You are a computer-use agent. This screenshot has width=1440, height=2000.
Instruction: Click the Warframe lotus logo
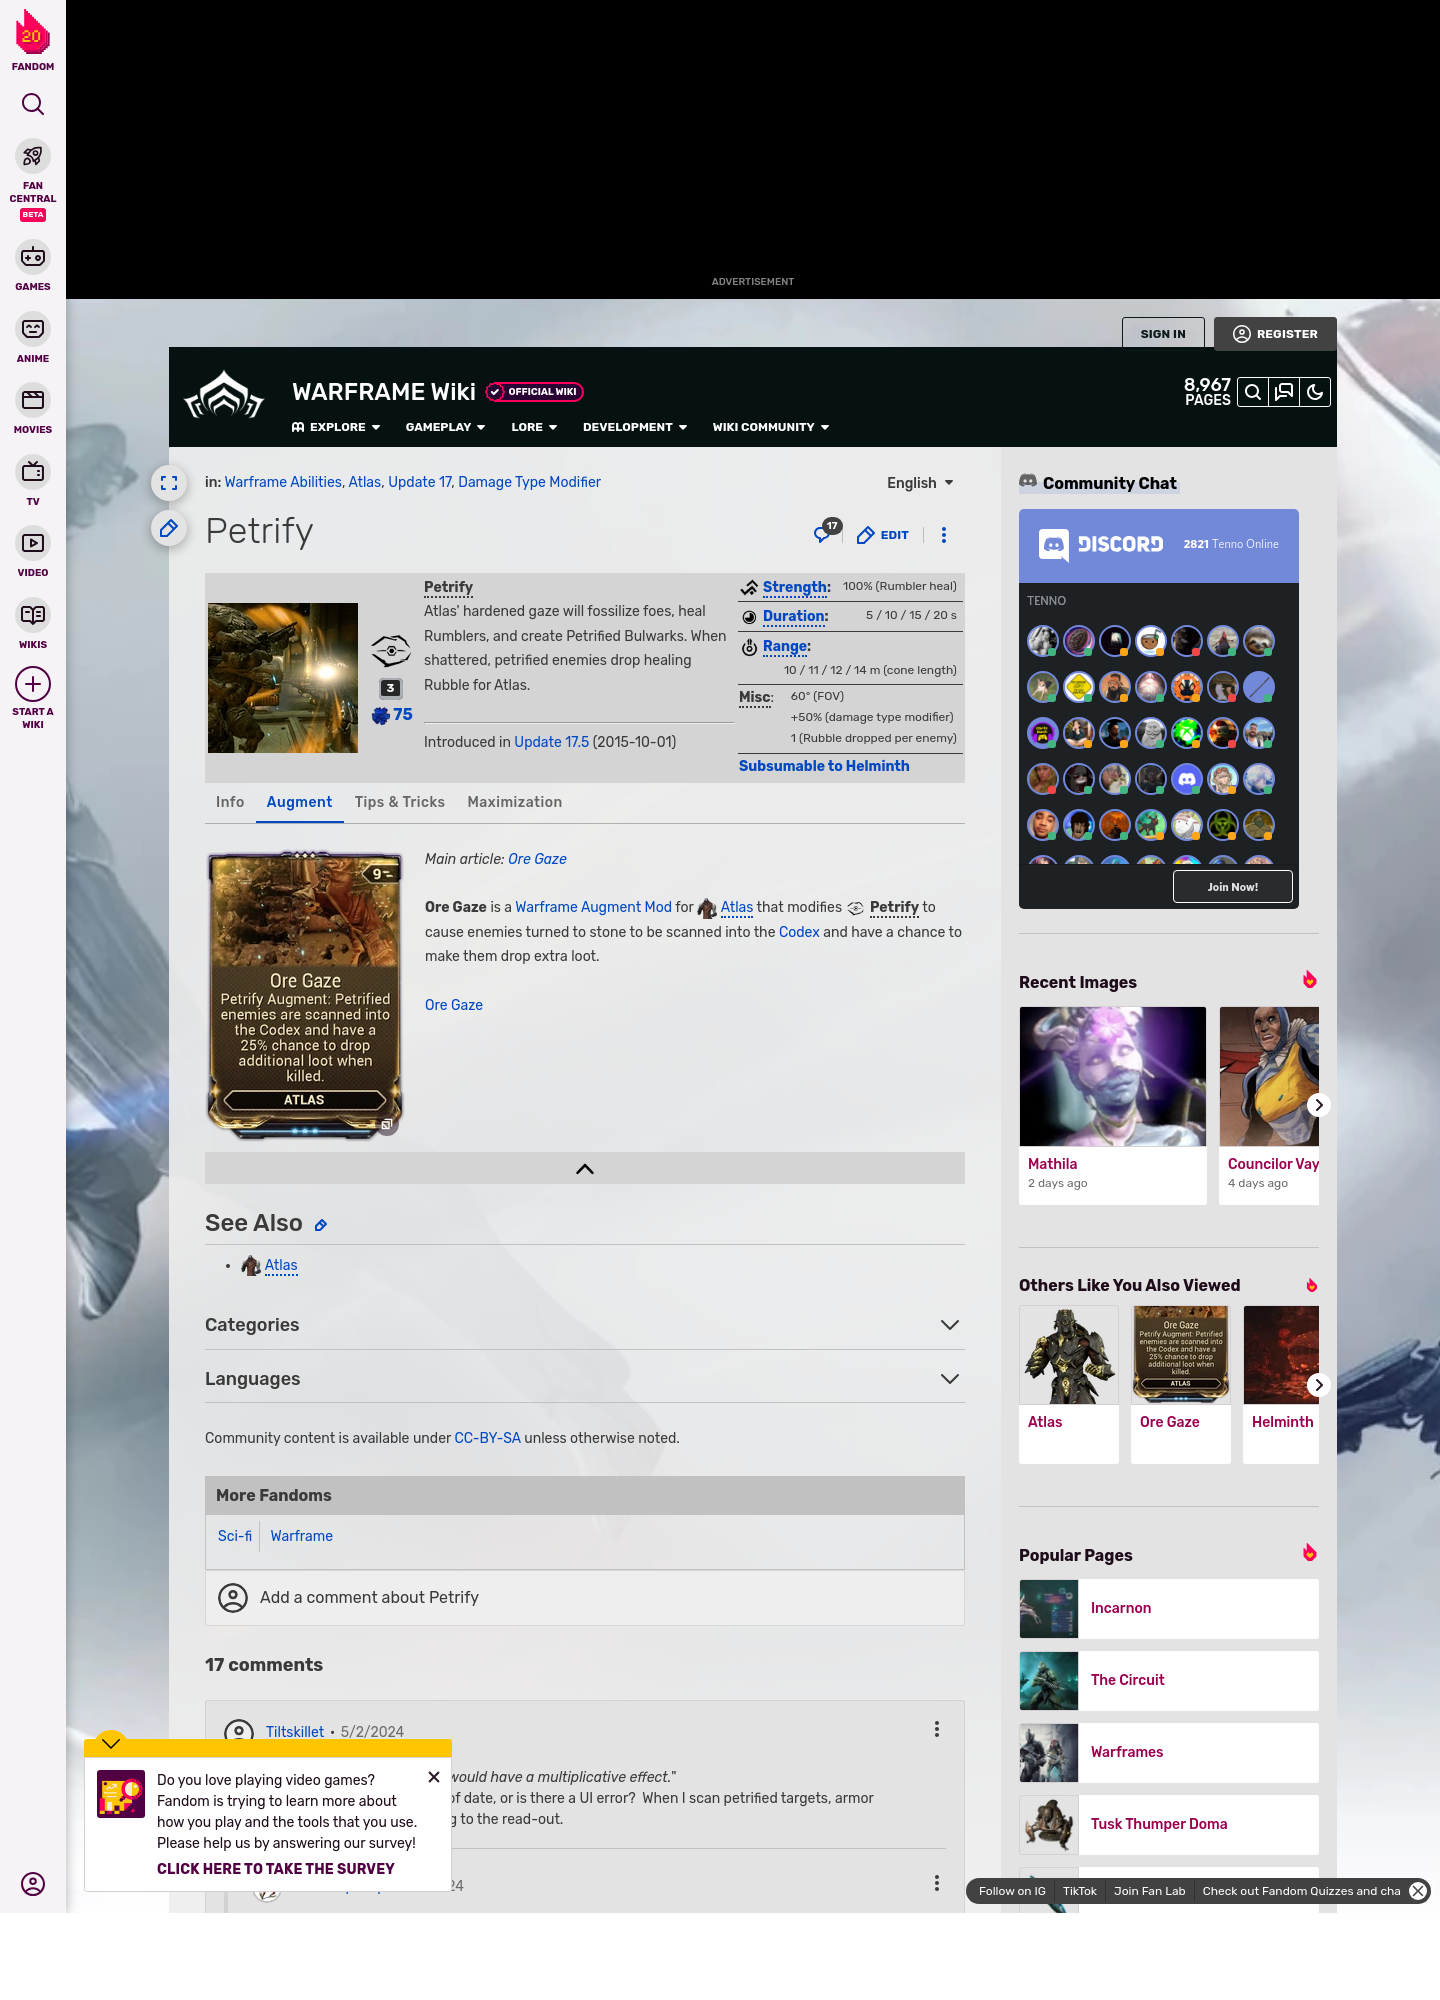pyautogui.click(x=224, y=396)
